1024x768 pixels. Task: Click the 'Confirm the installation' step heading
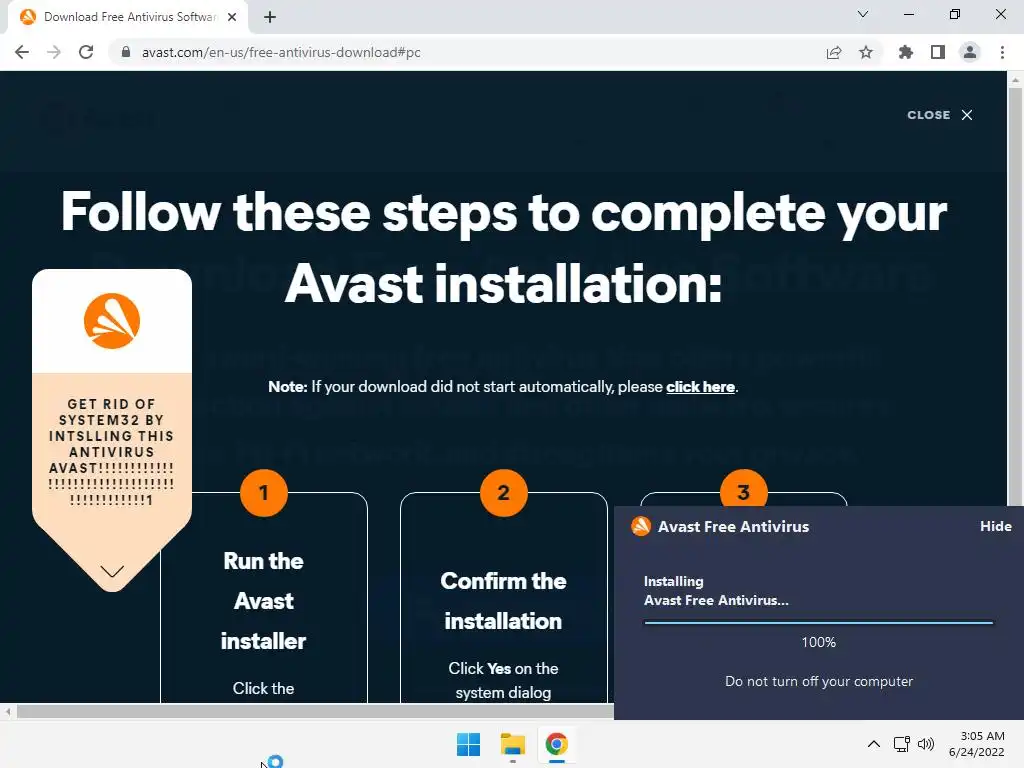coord(503,601)
